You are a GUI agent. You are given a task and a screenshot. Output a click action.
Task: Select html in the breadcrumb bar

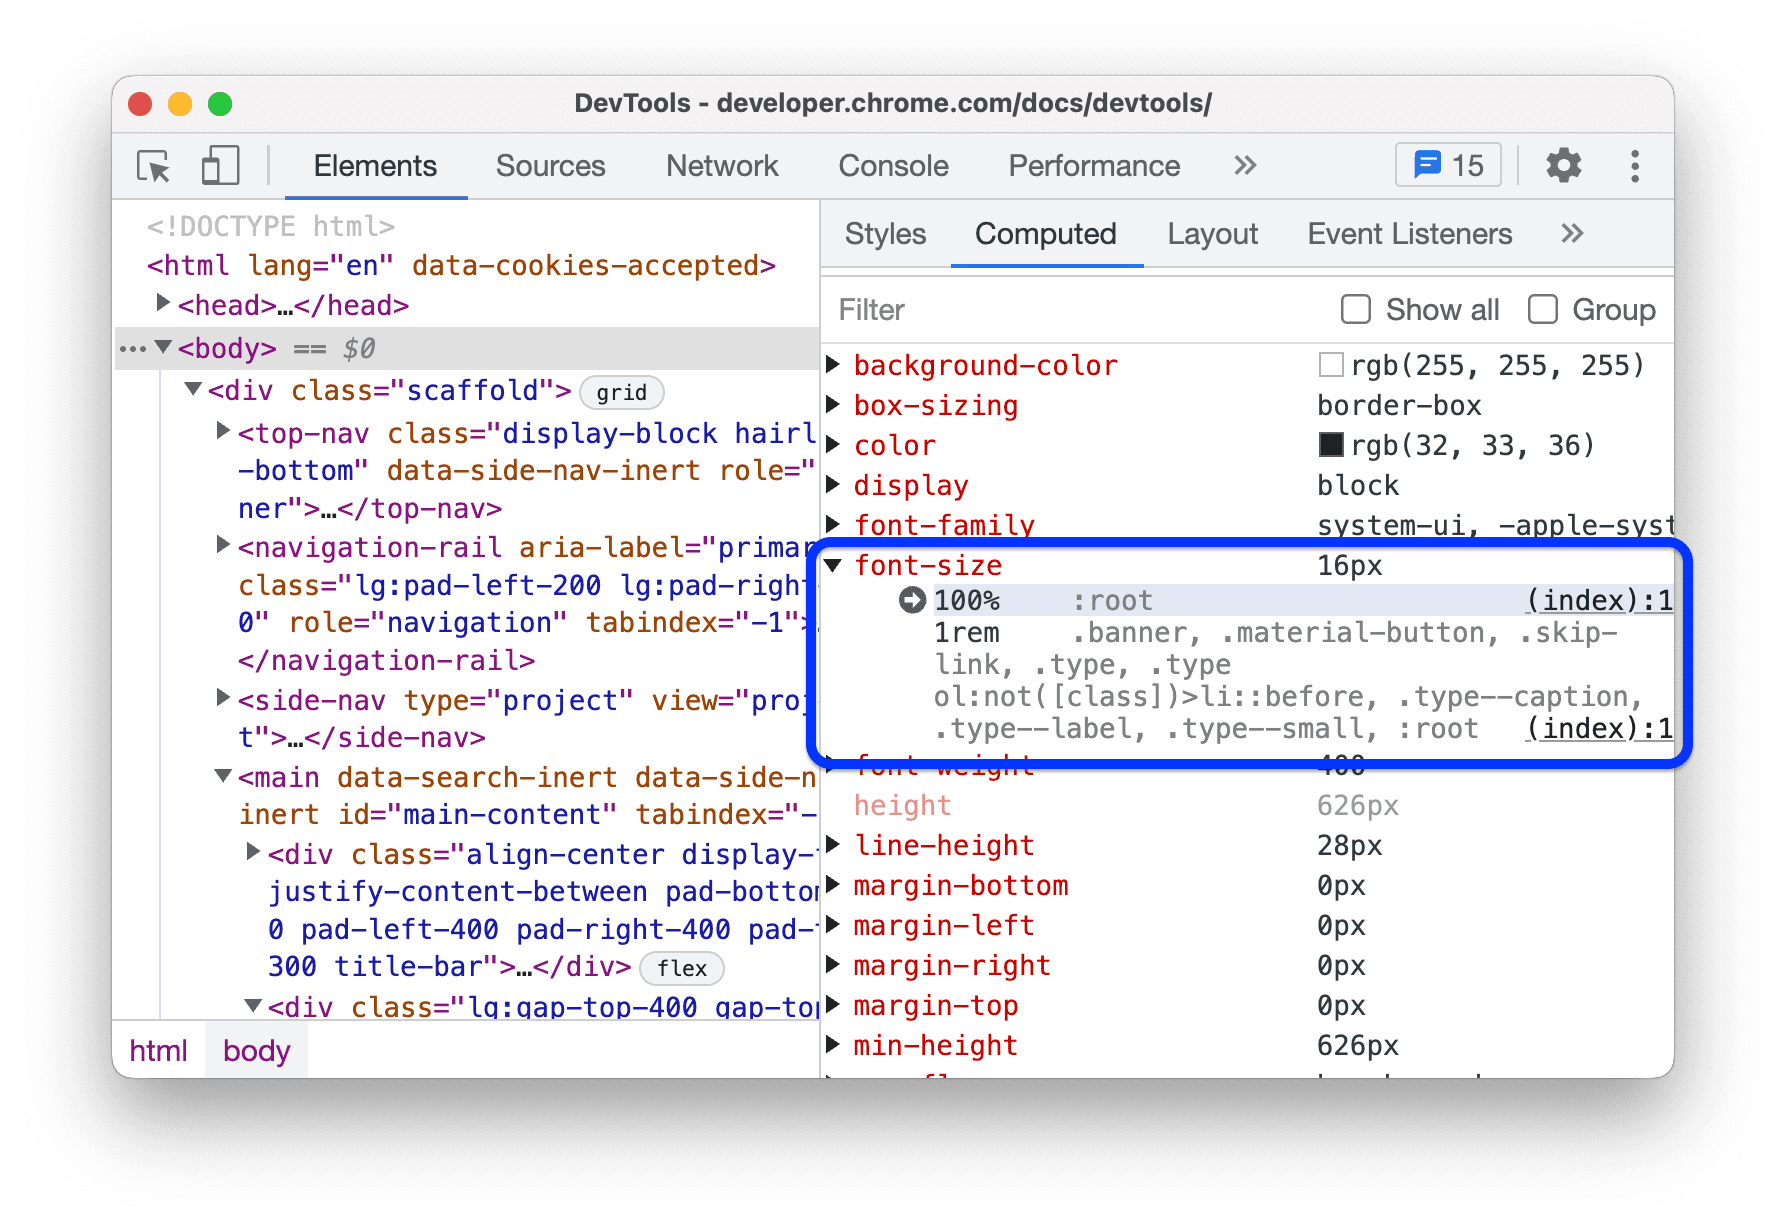pyautogui.click(x=158, y=1051)
